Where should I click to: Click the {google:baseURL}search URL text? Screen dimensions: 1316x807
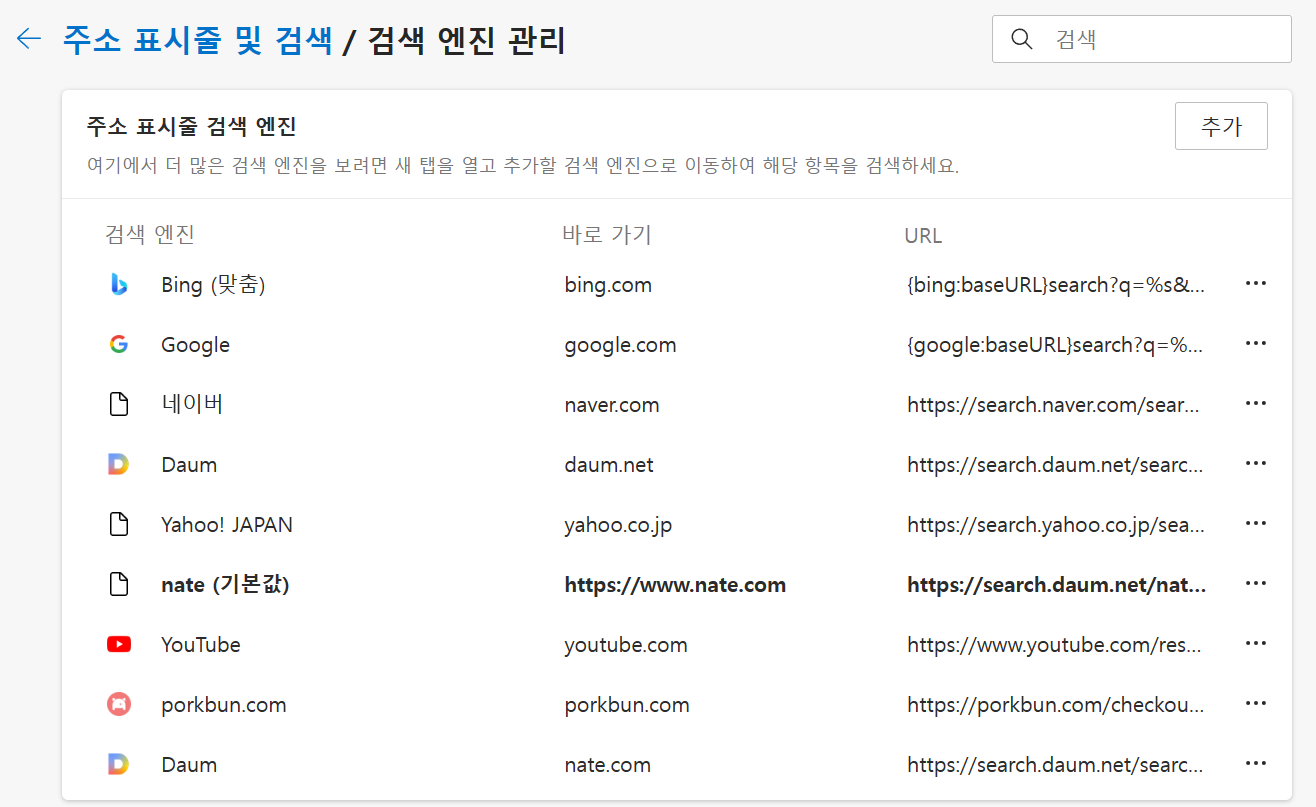pyautogui.click(x=1054, y=345)
